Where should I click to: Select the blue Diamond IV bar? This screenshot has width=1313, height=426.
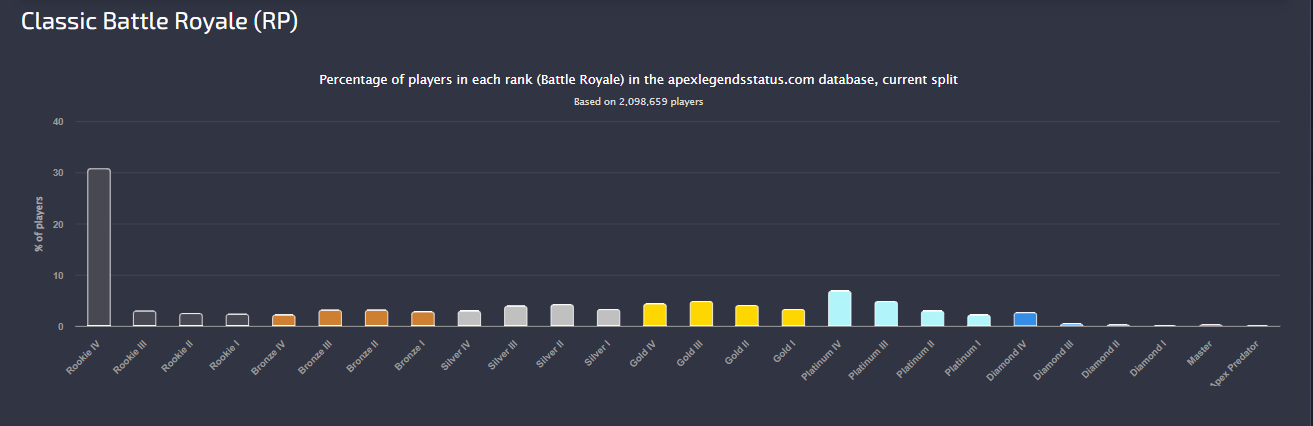click(x=1025, y=319)
